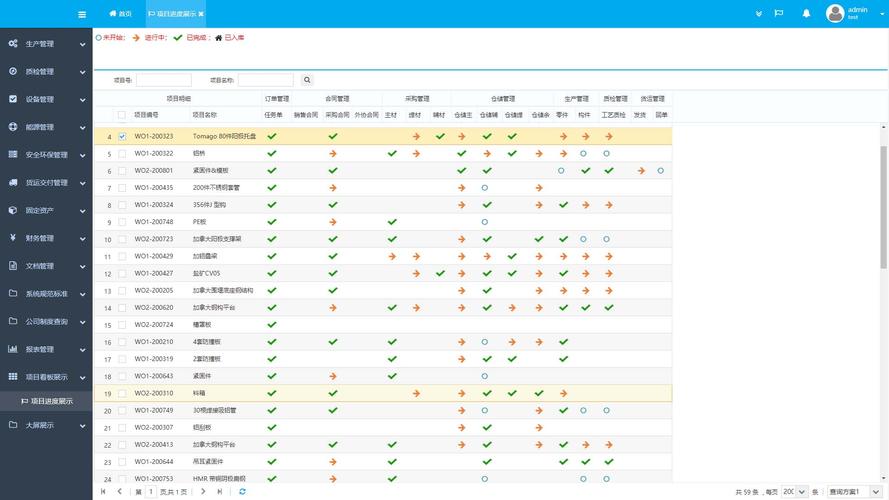This screenshot has height=500, width=889.
Task: Toggle the select-all header checkbox
Action: coord(122,115)
